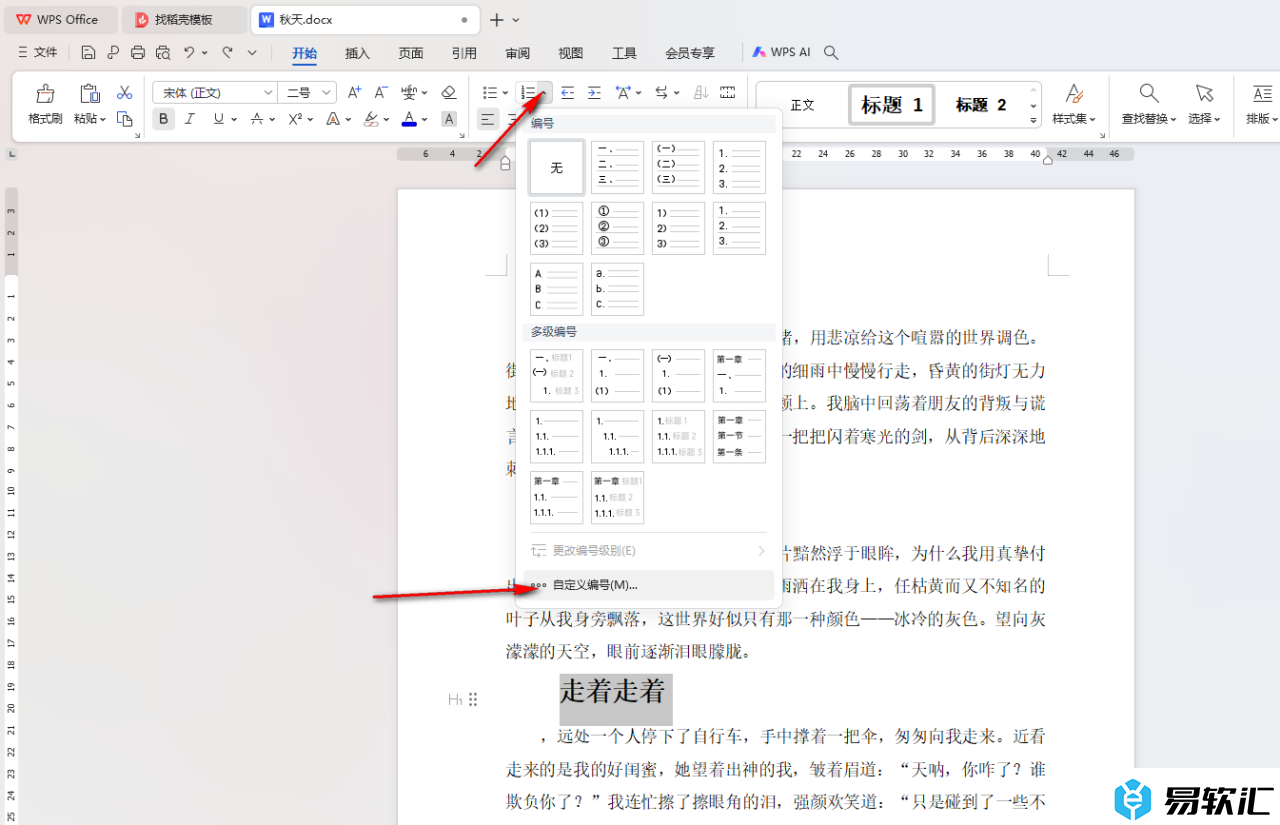Image resolution: width=1280 pixels, height=825 pixels.
Task: Click the numbered list icon
Action: point(528,92)
